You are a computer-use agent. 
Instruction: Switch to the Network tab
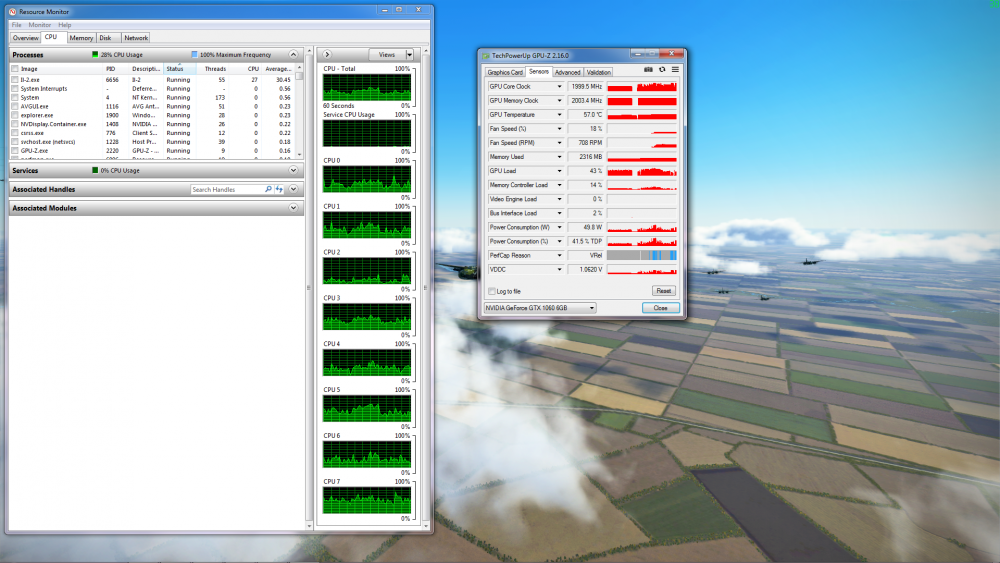[136, 38]
